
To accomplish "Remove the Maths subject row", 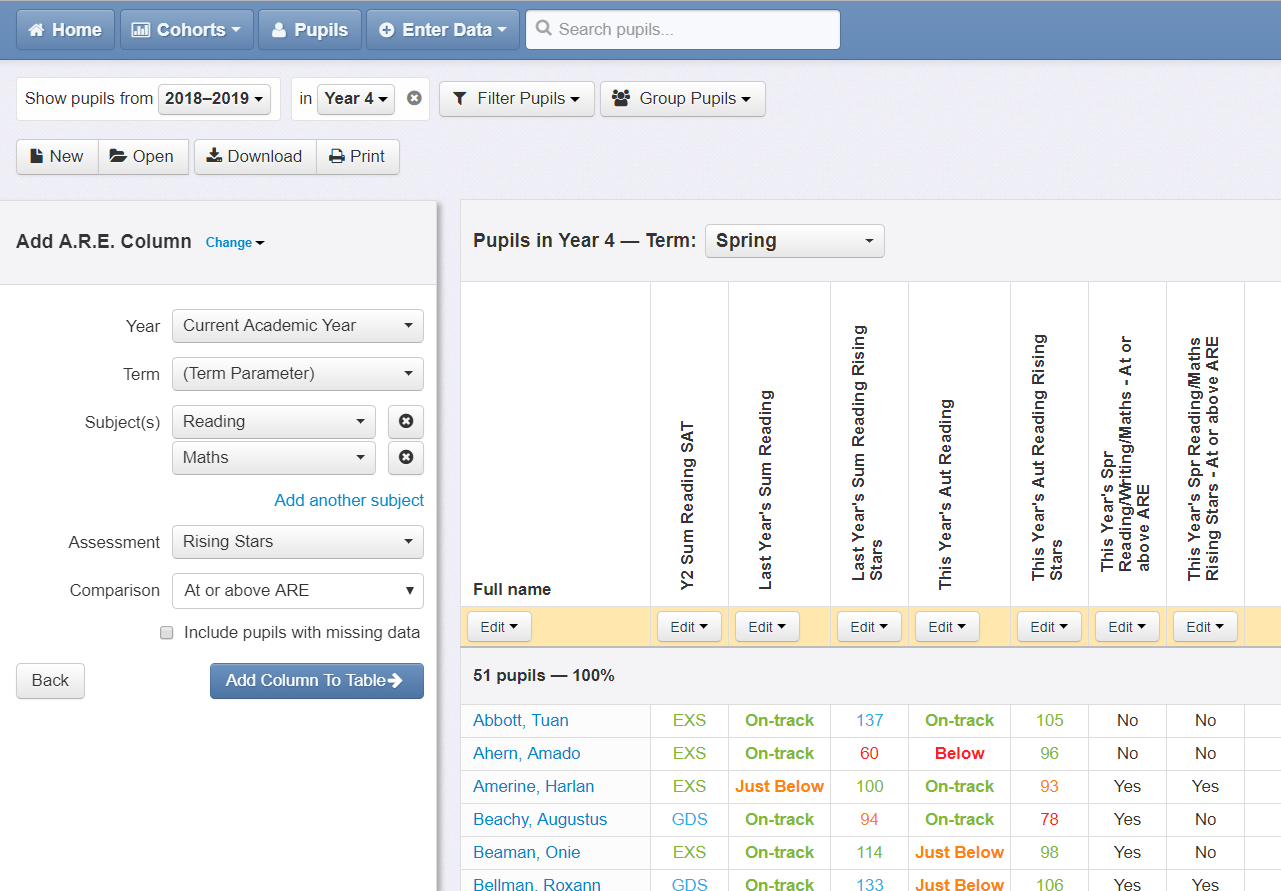I will [406, 458].
